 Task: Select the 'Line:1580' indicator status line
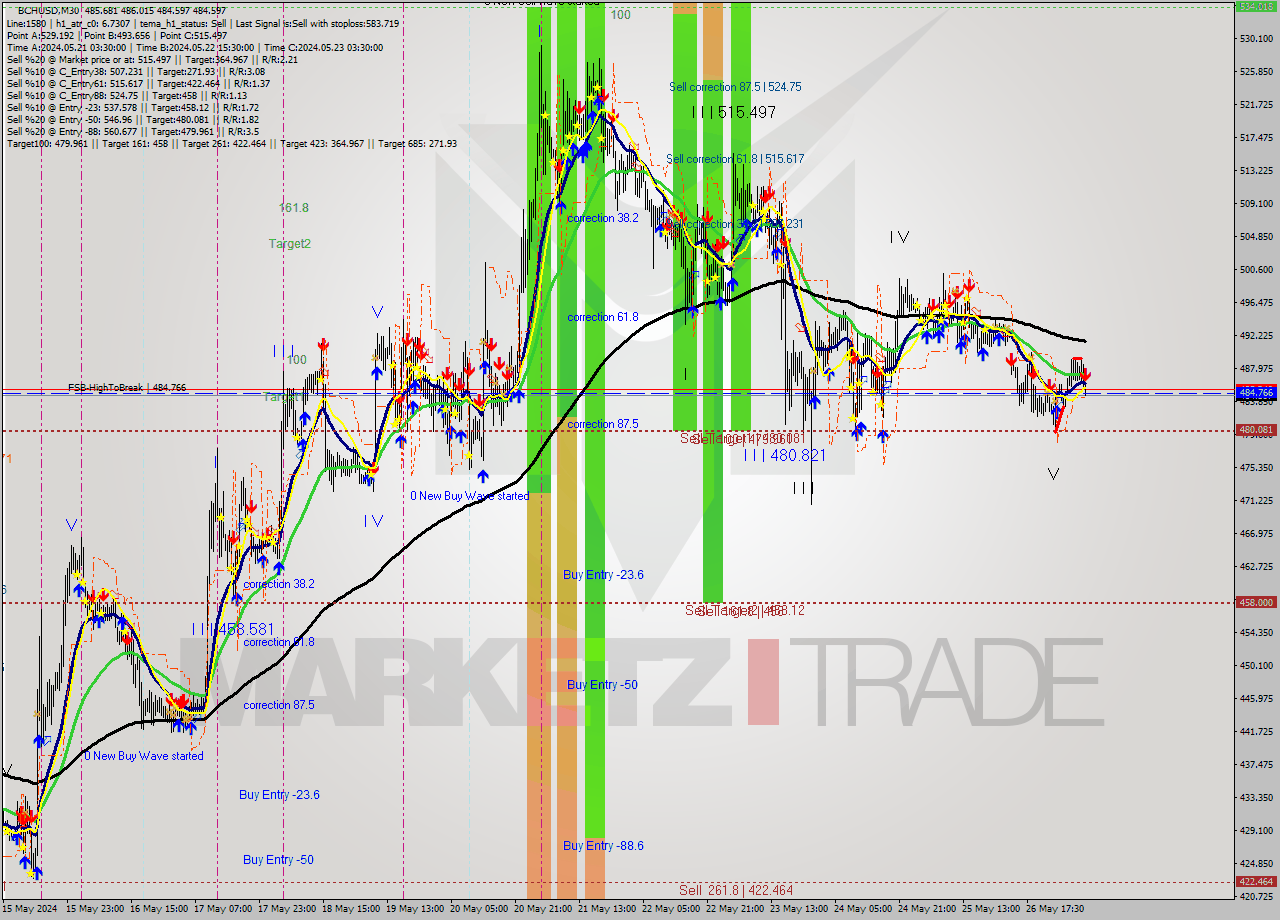point(202,23)
